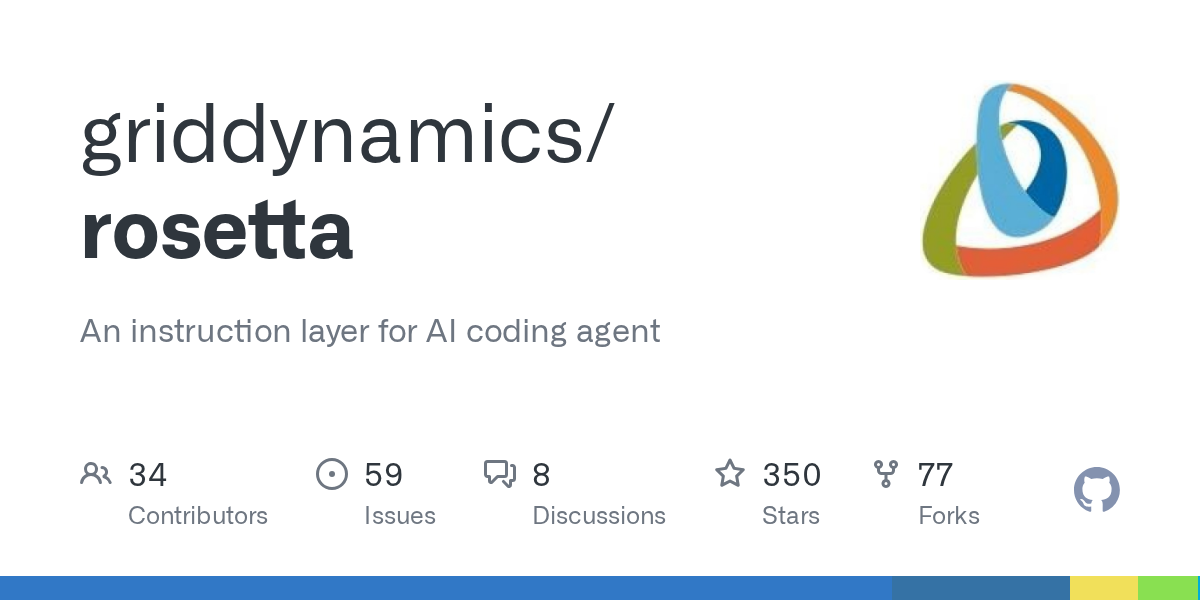Screen dimensions: 1200x600
Task: Click the Contributors label
Action: (x=198, y=516)
